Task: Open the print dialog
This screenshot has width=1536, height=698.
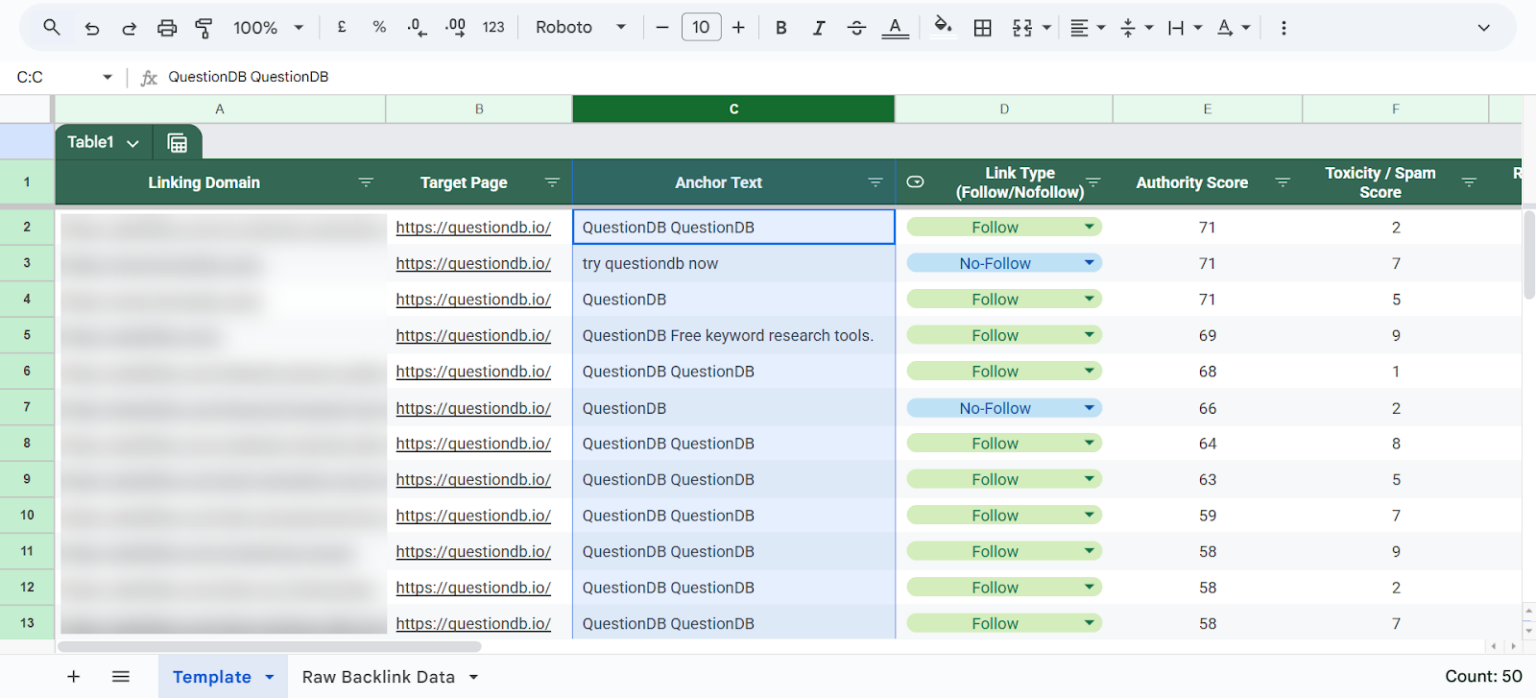Action: (x=167, y=27)
